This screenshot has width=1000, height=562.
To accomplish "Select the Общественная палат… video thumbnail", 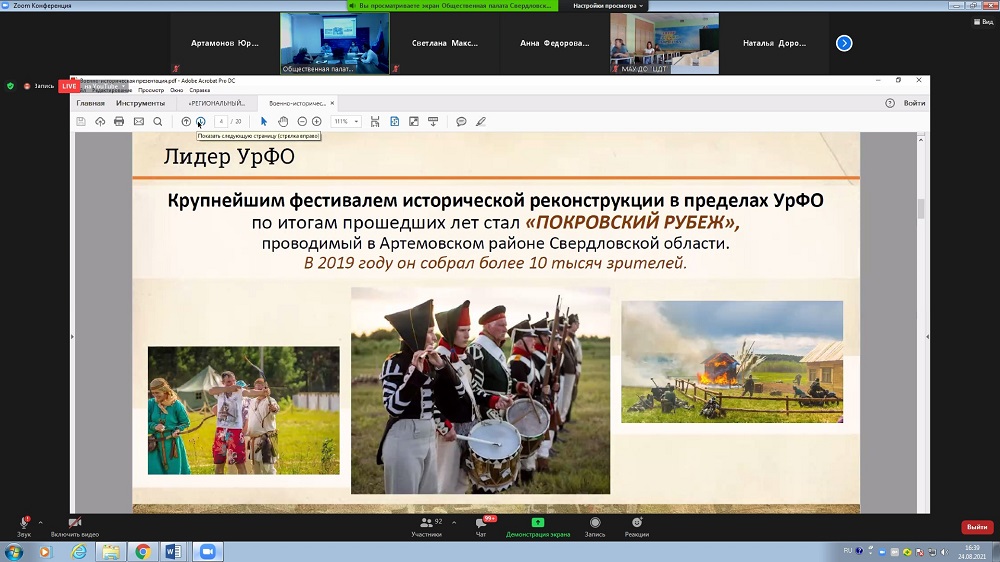I will [x=335, y=43].
